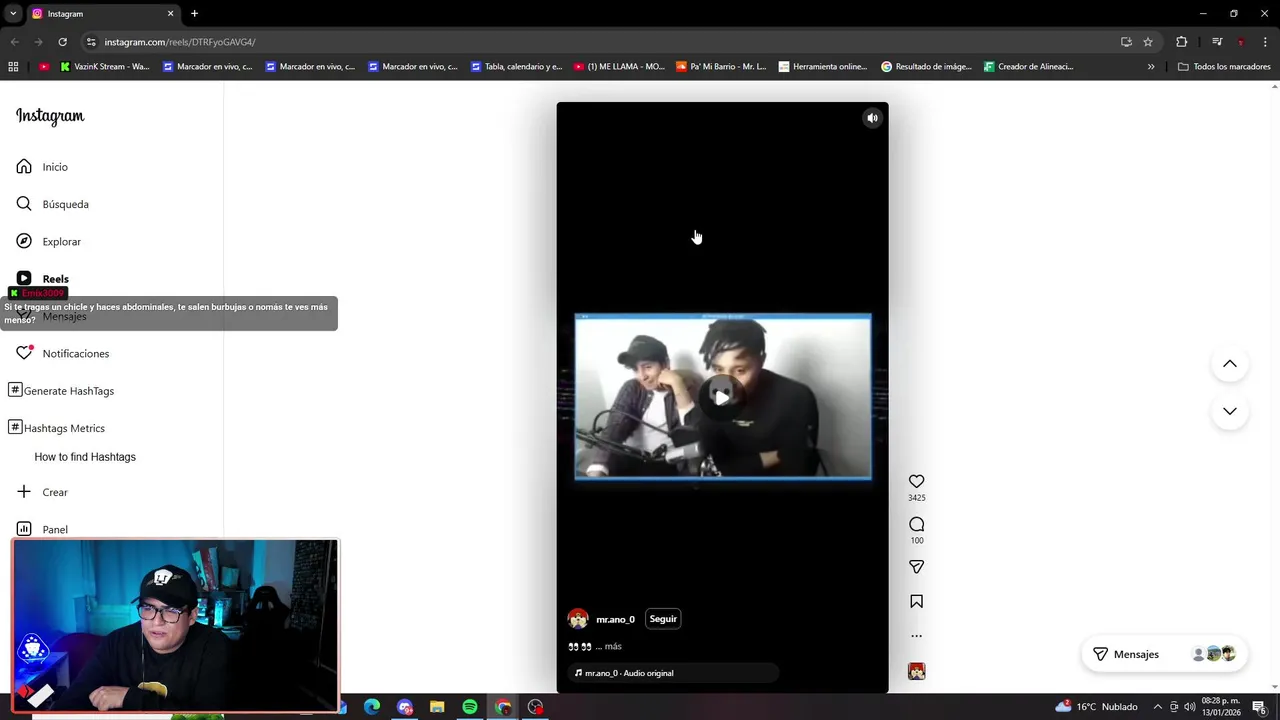Close the Instagram tab
The image size is (1280, 720).
pyautogui.click(x=170, y=14)
